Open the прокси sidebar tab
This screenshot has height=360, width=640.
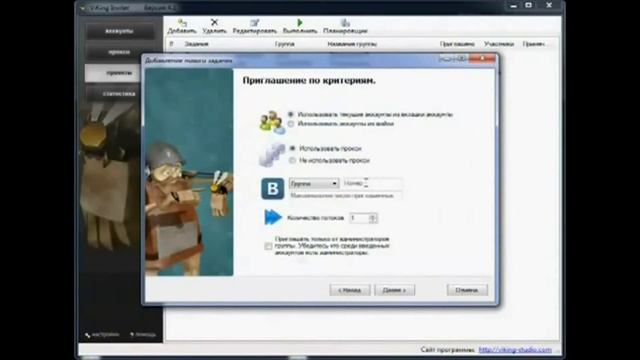(x=119, y=52)
